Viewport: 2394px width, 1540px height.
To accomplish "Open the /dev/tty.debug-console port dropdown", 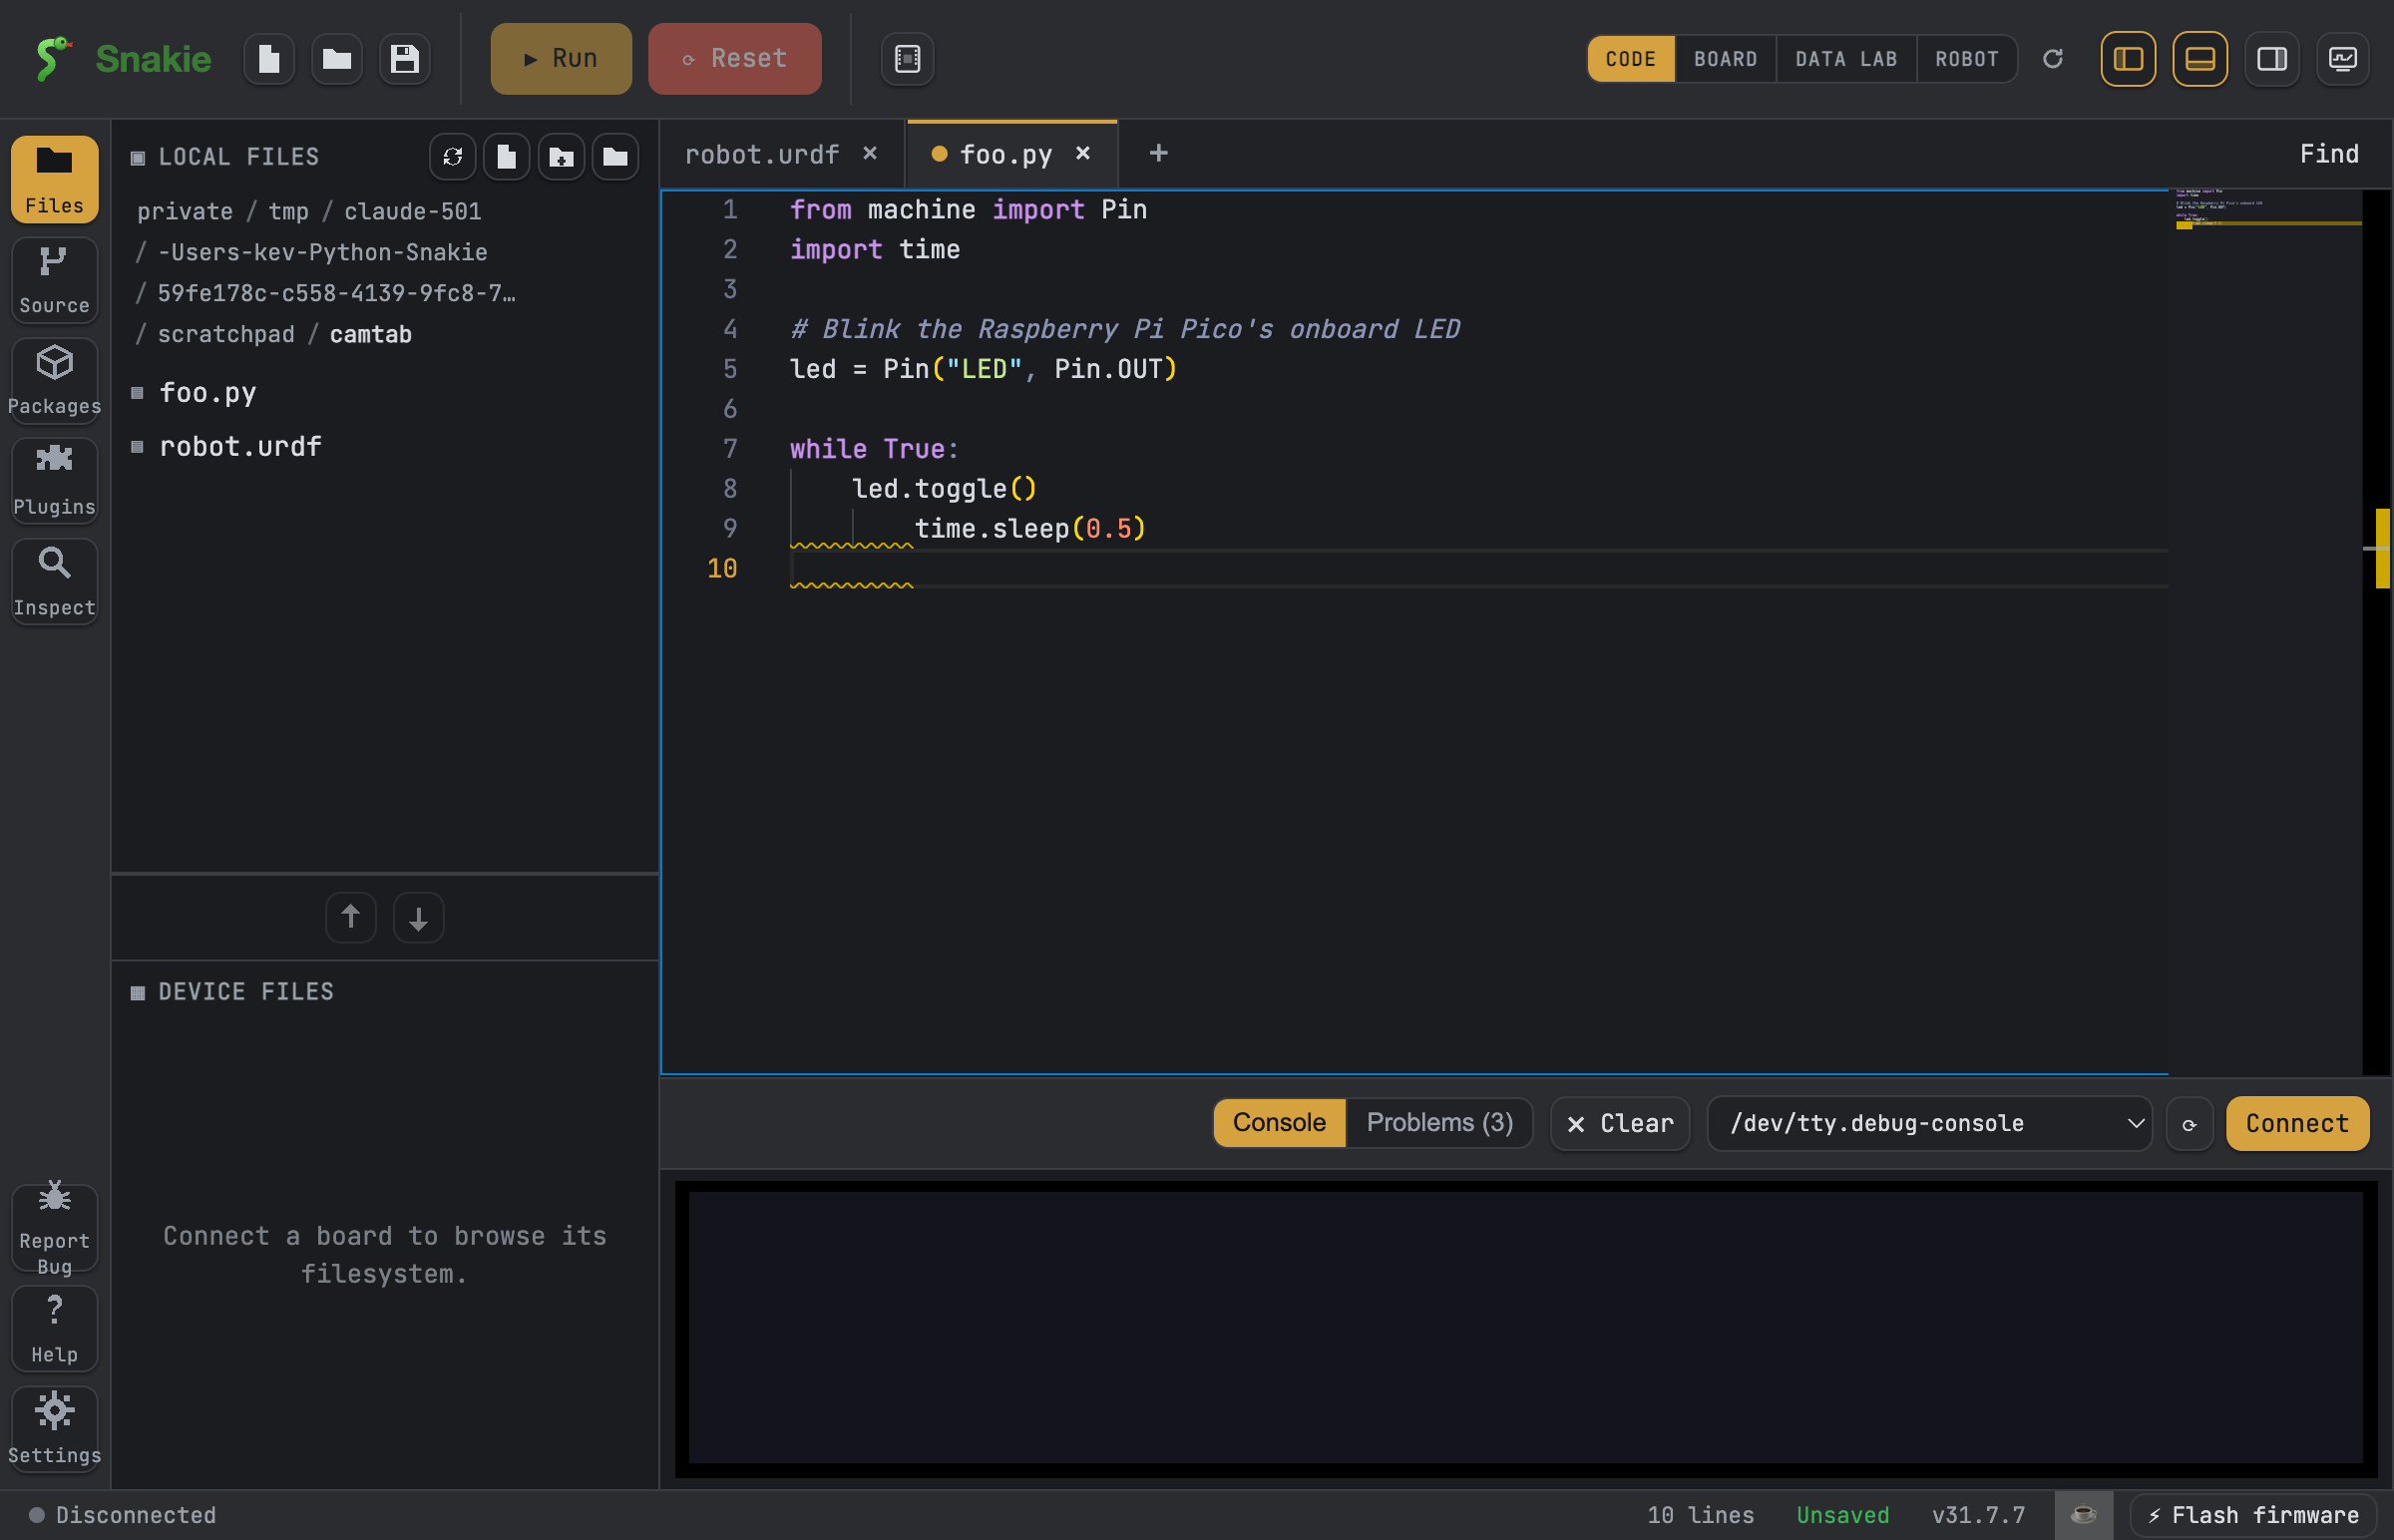I will pos(1929,1125).
